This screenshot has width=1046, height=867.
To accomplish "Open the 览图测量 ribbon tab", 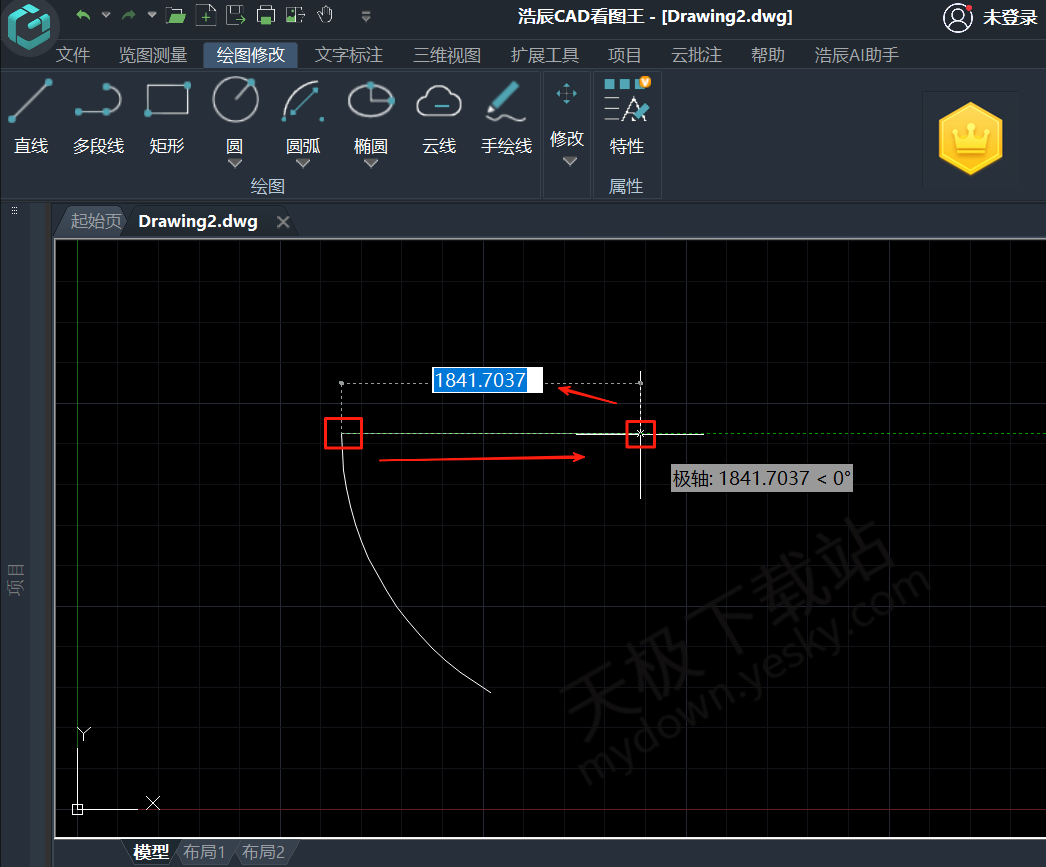I will coord(153,55).
